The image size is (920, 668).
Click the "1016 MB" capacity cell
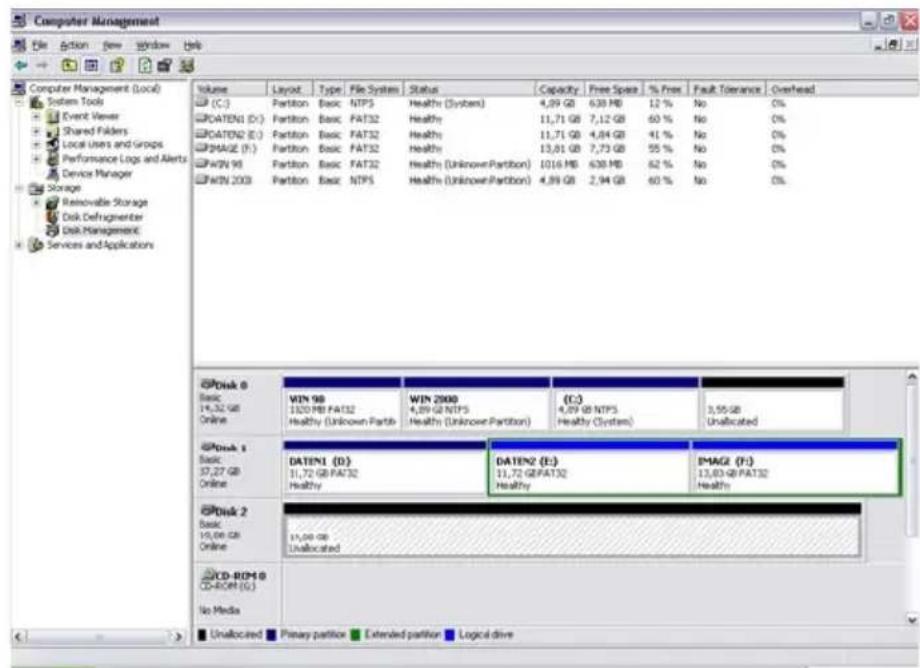pyautogui.click(x=559, y=164)
